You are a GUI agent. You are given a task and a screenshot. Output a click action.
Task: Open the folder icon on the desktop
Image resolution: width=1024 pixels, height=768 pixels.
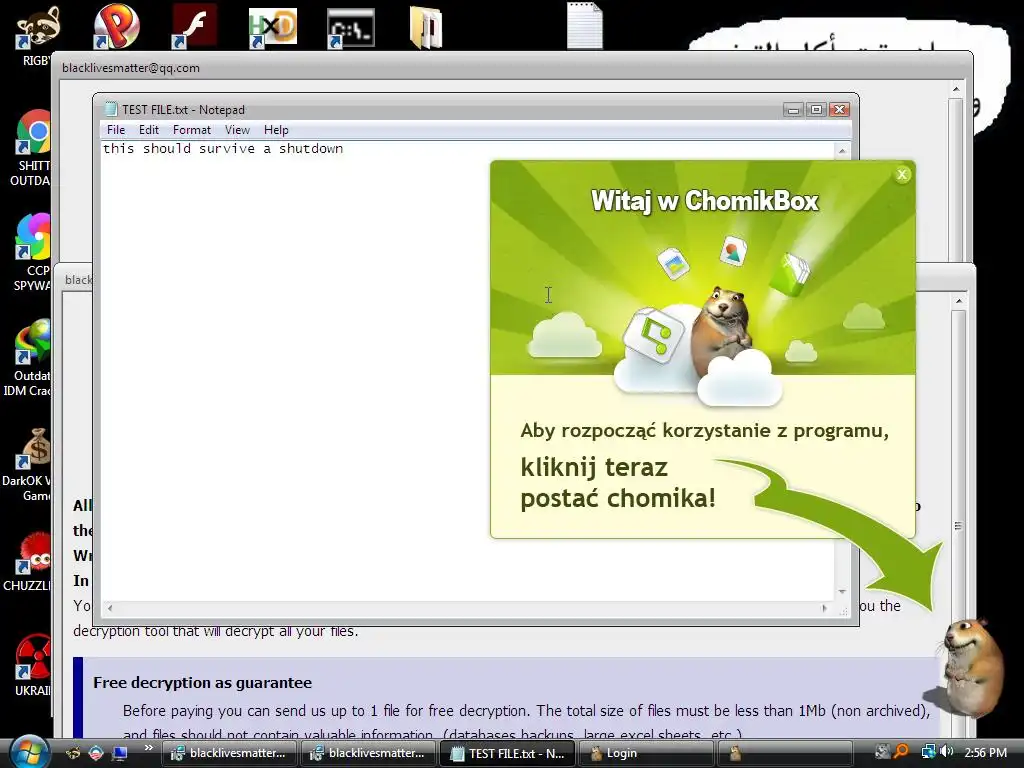pos(426,27)
